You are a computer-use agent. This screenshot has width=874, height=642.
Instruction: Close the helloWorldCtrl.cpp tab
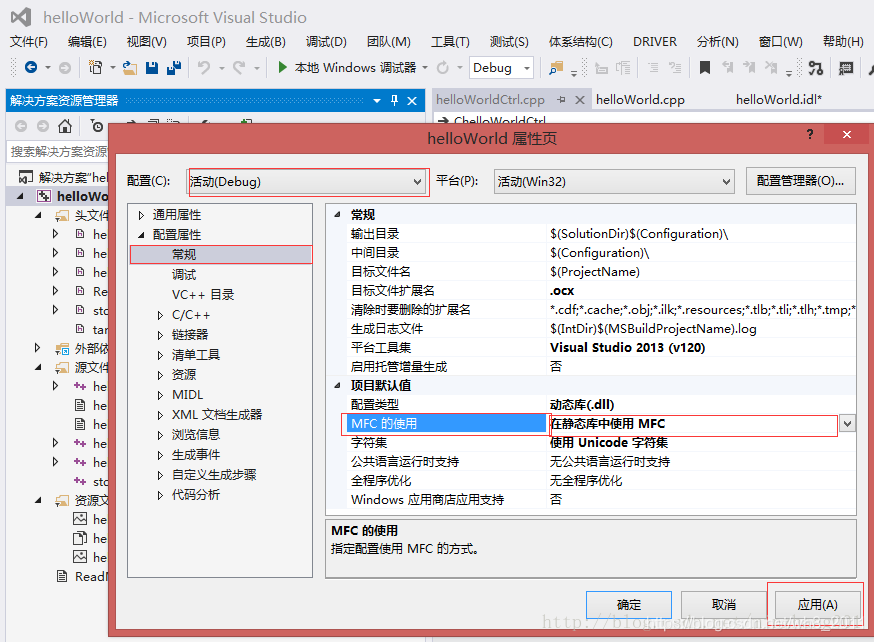[x=580, y=99]
